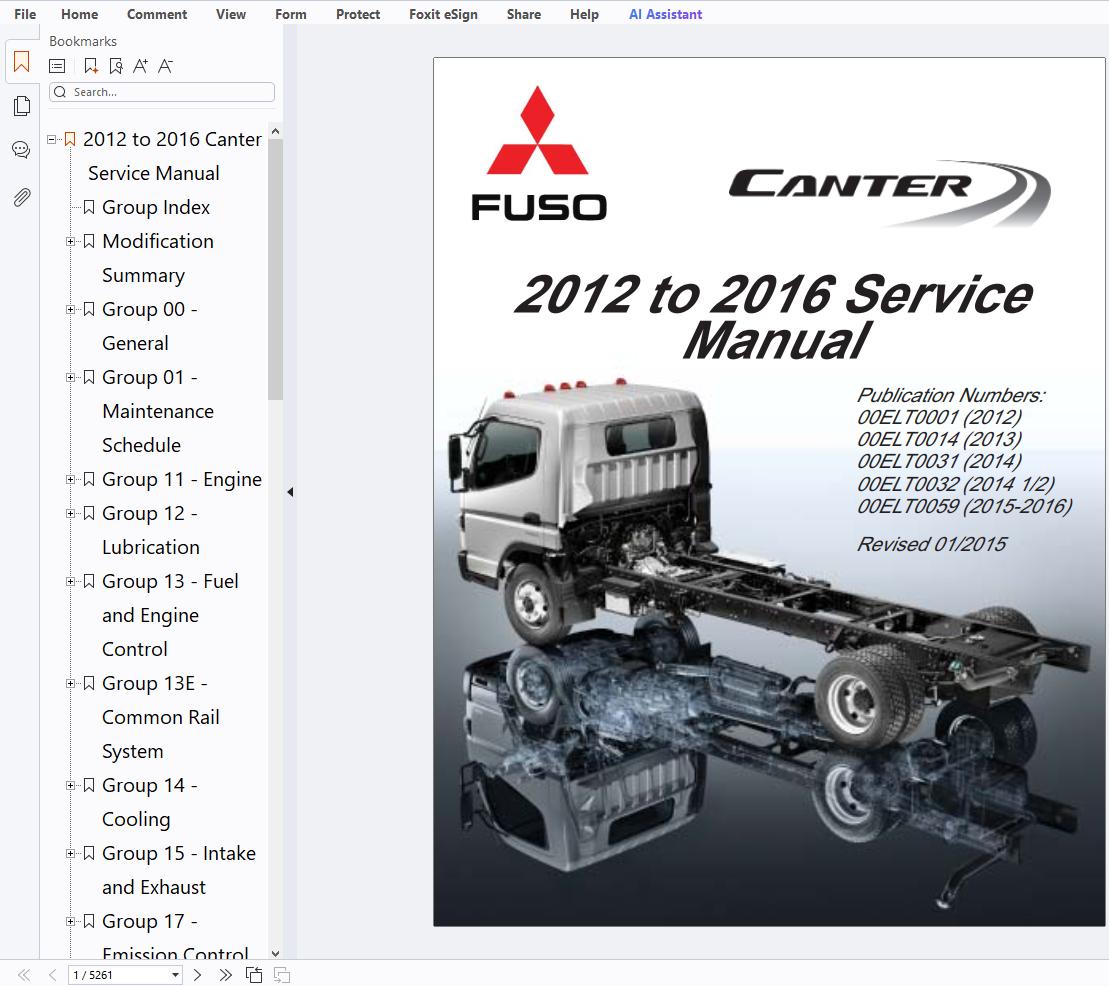The height and width of the screenshot is (986, 1109).
Task: Expand the Group 14 - Cooling bookmark
Action: tap(70, 785)
